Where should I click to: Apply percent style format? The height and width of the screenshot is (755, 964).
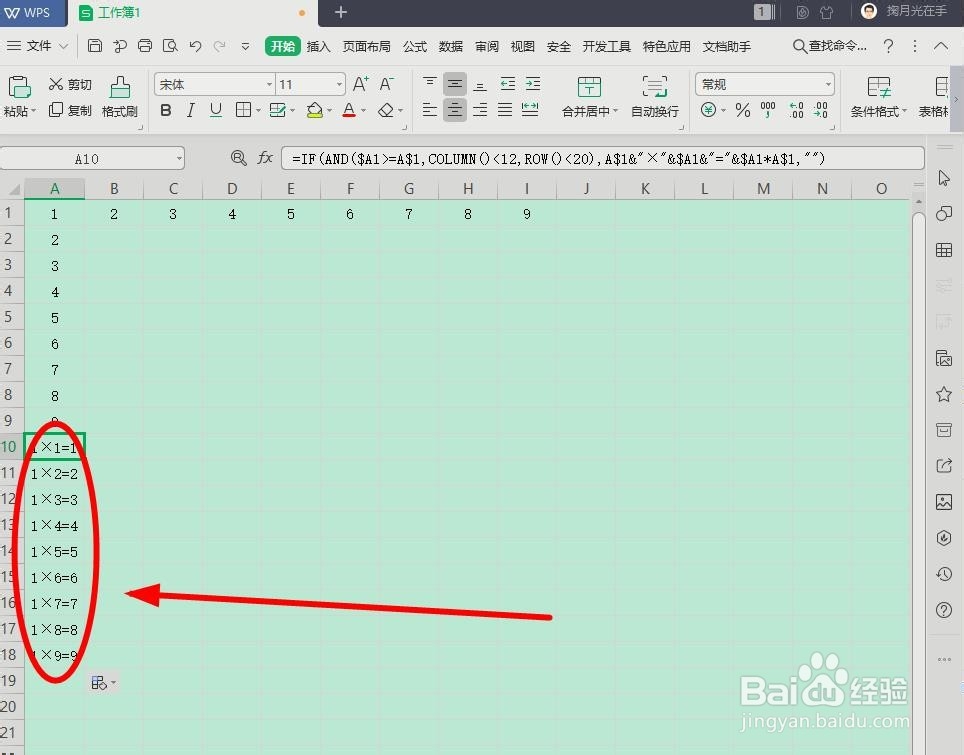coord(743,110)
